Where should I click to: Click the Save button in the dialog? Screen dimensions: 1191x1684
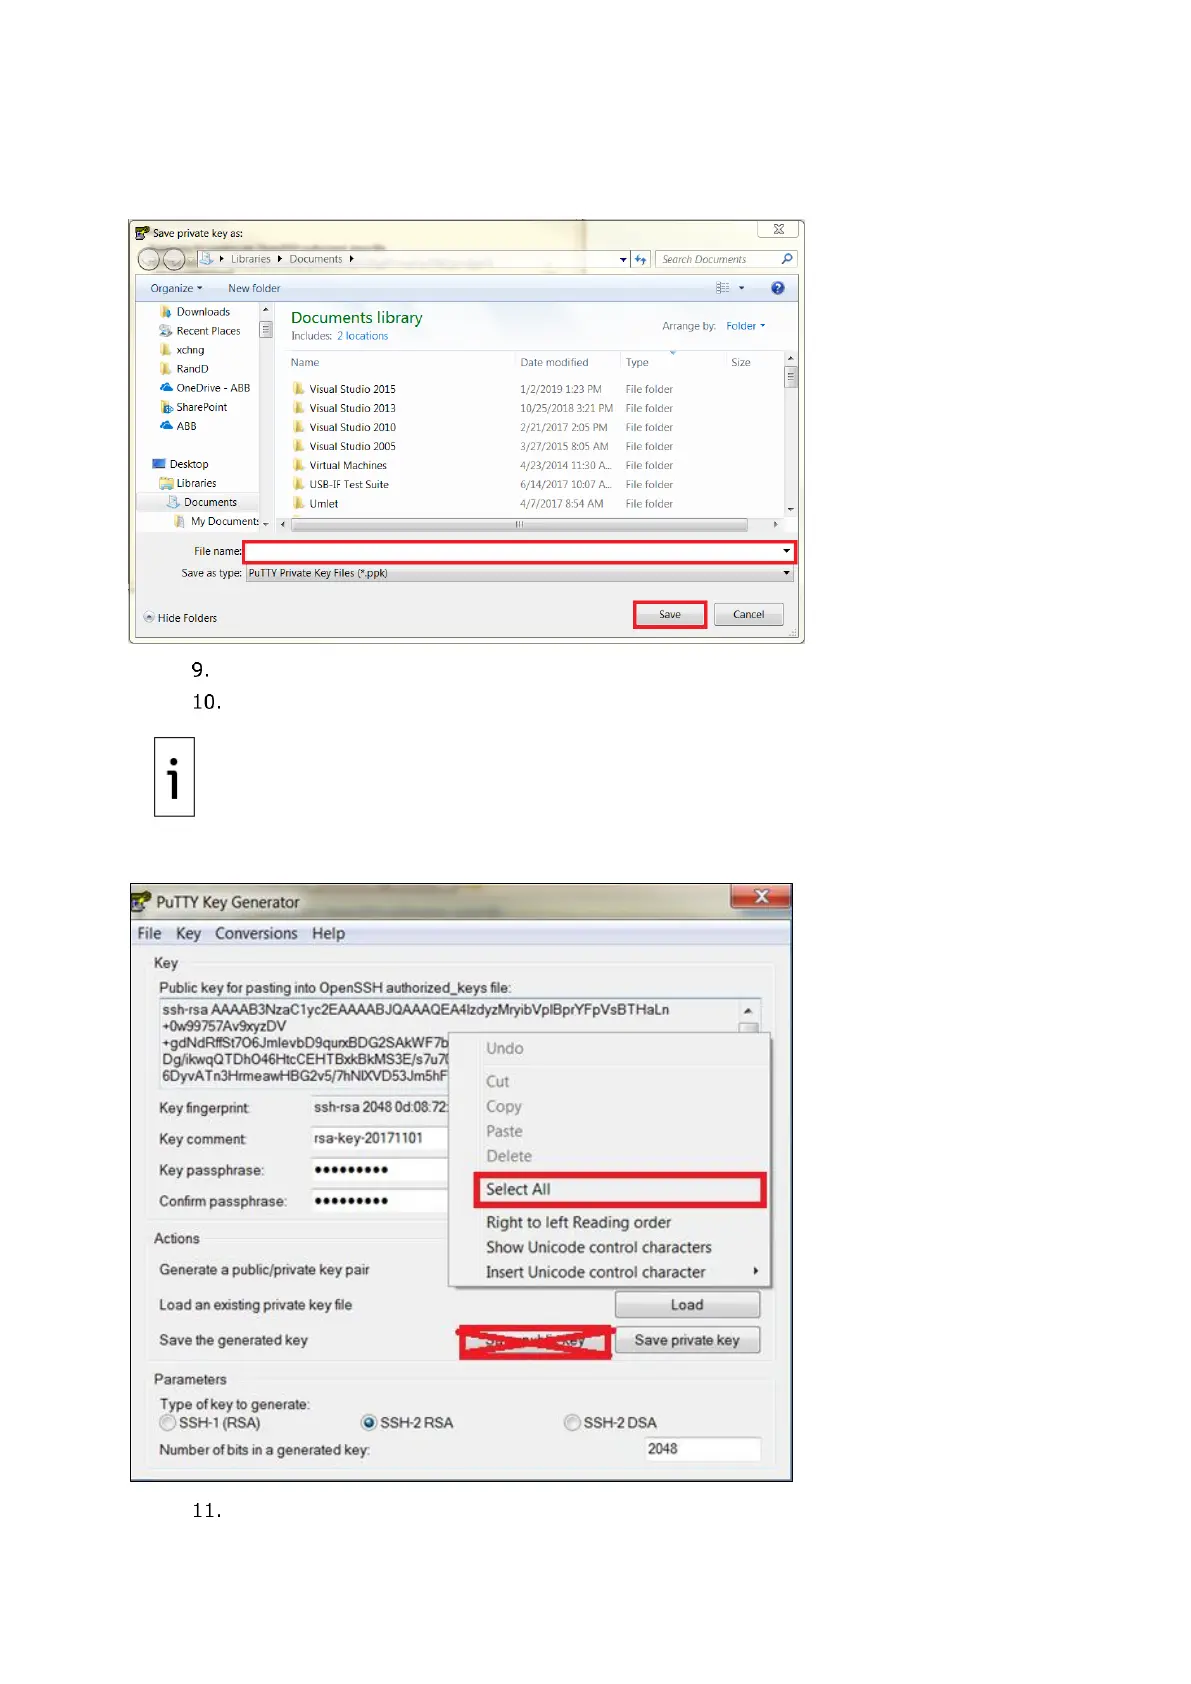(670, 615)
